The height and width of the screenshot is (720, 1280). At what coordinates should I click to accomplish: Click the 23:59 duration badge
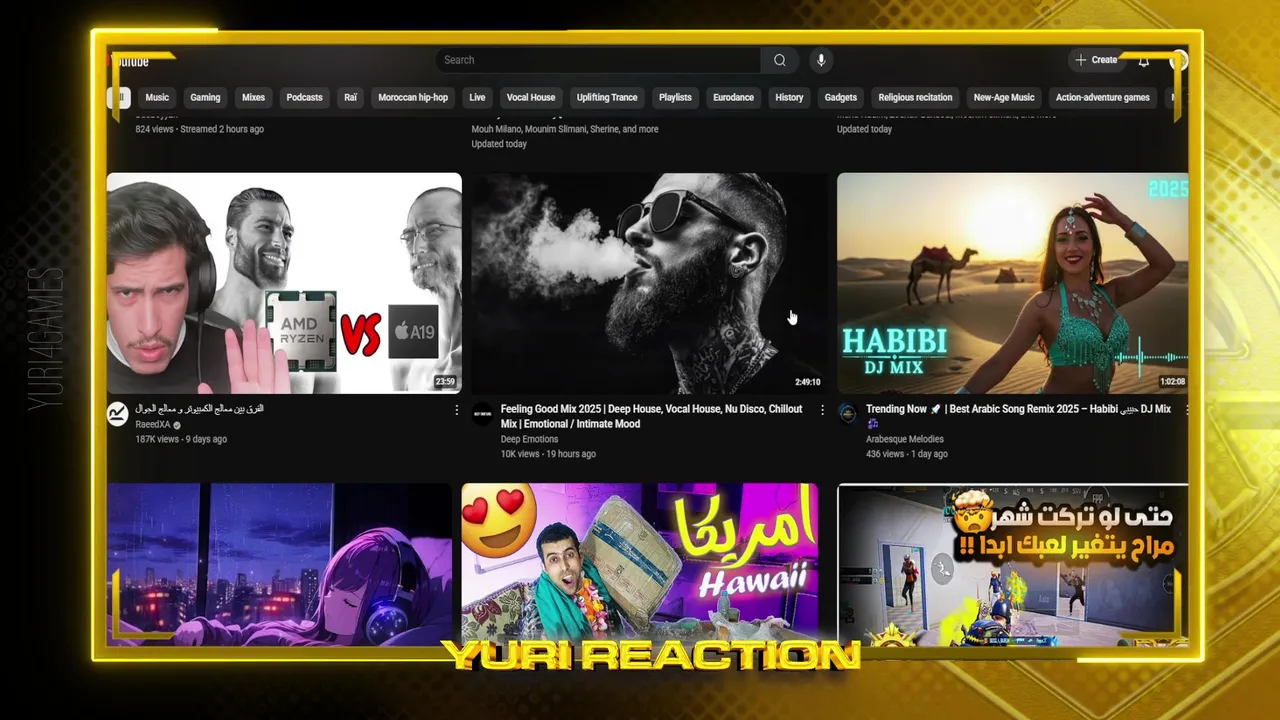pyautogui.click(x=445, y=382)
